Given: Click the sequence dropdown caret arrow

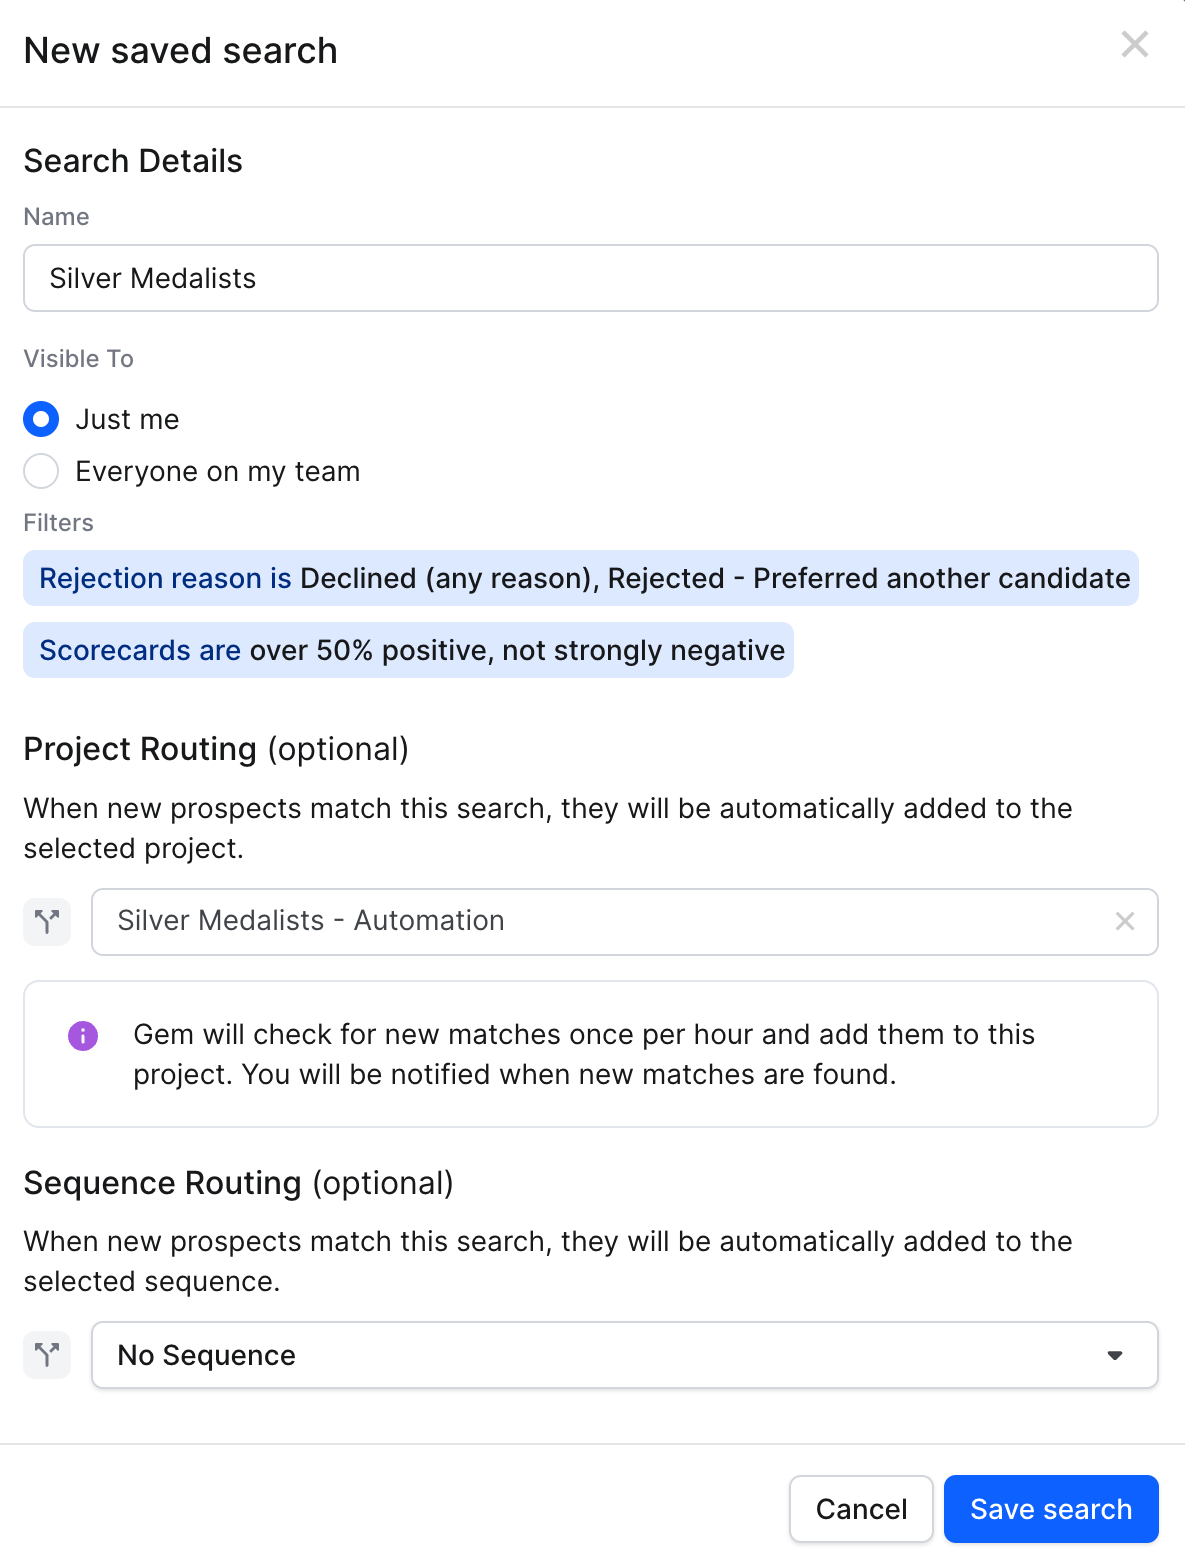Looking at the screenshot, I should (1115, 1356).
